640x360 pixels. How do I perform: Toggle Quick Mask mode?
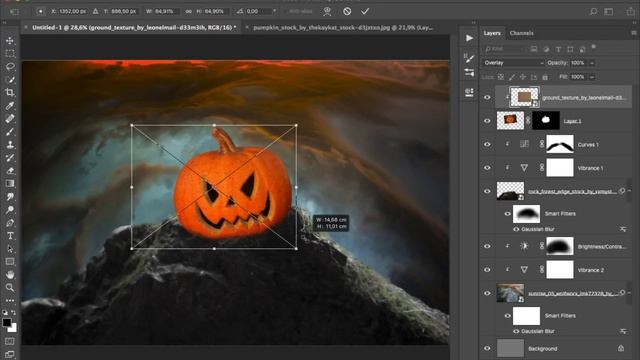click(x=10, y=341)
